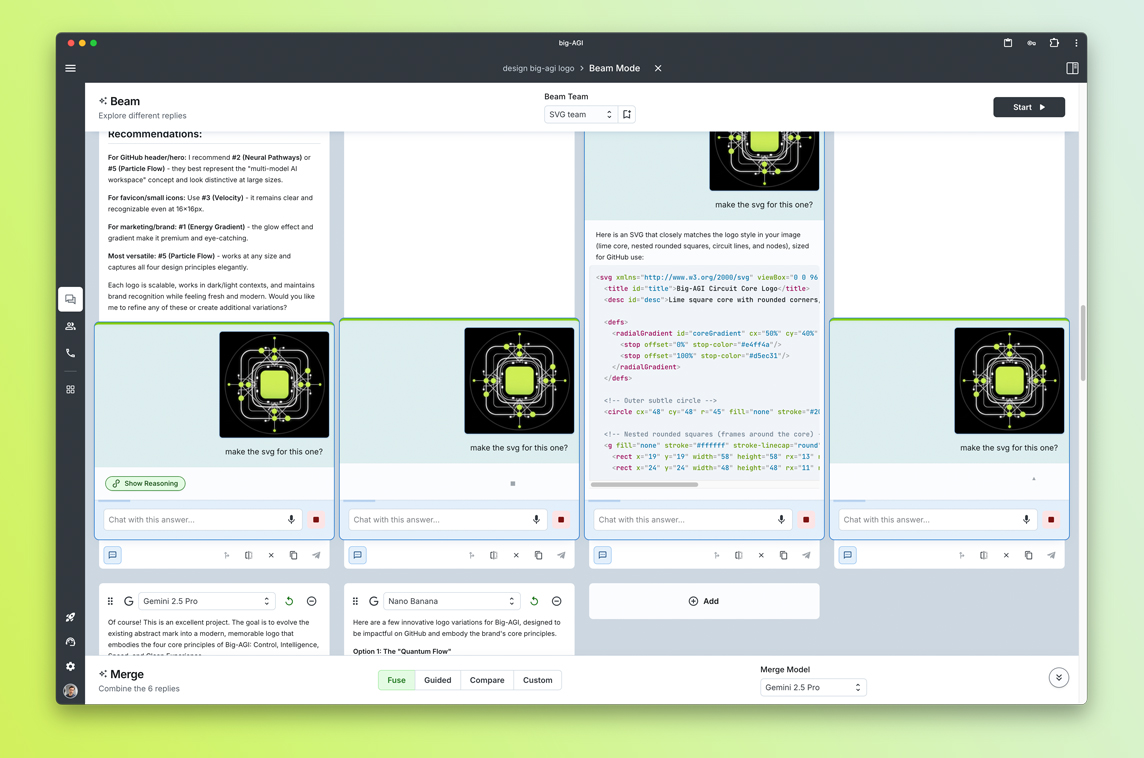The width and height of the screenshot is (1144, 758).
Task: Select the Custom merge tab
Action: point(538,680)
